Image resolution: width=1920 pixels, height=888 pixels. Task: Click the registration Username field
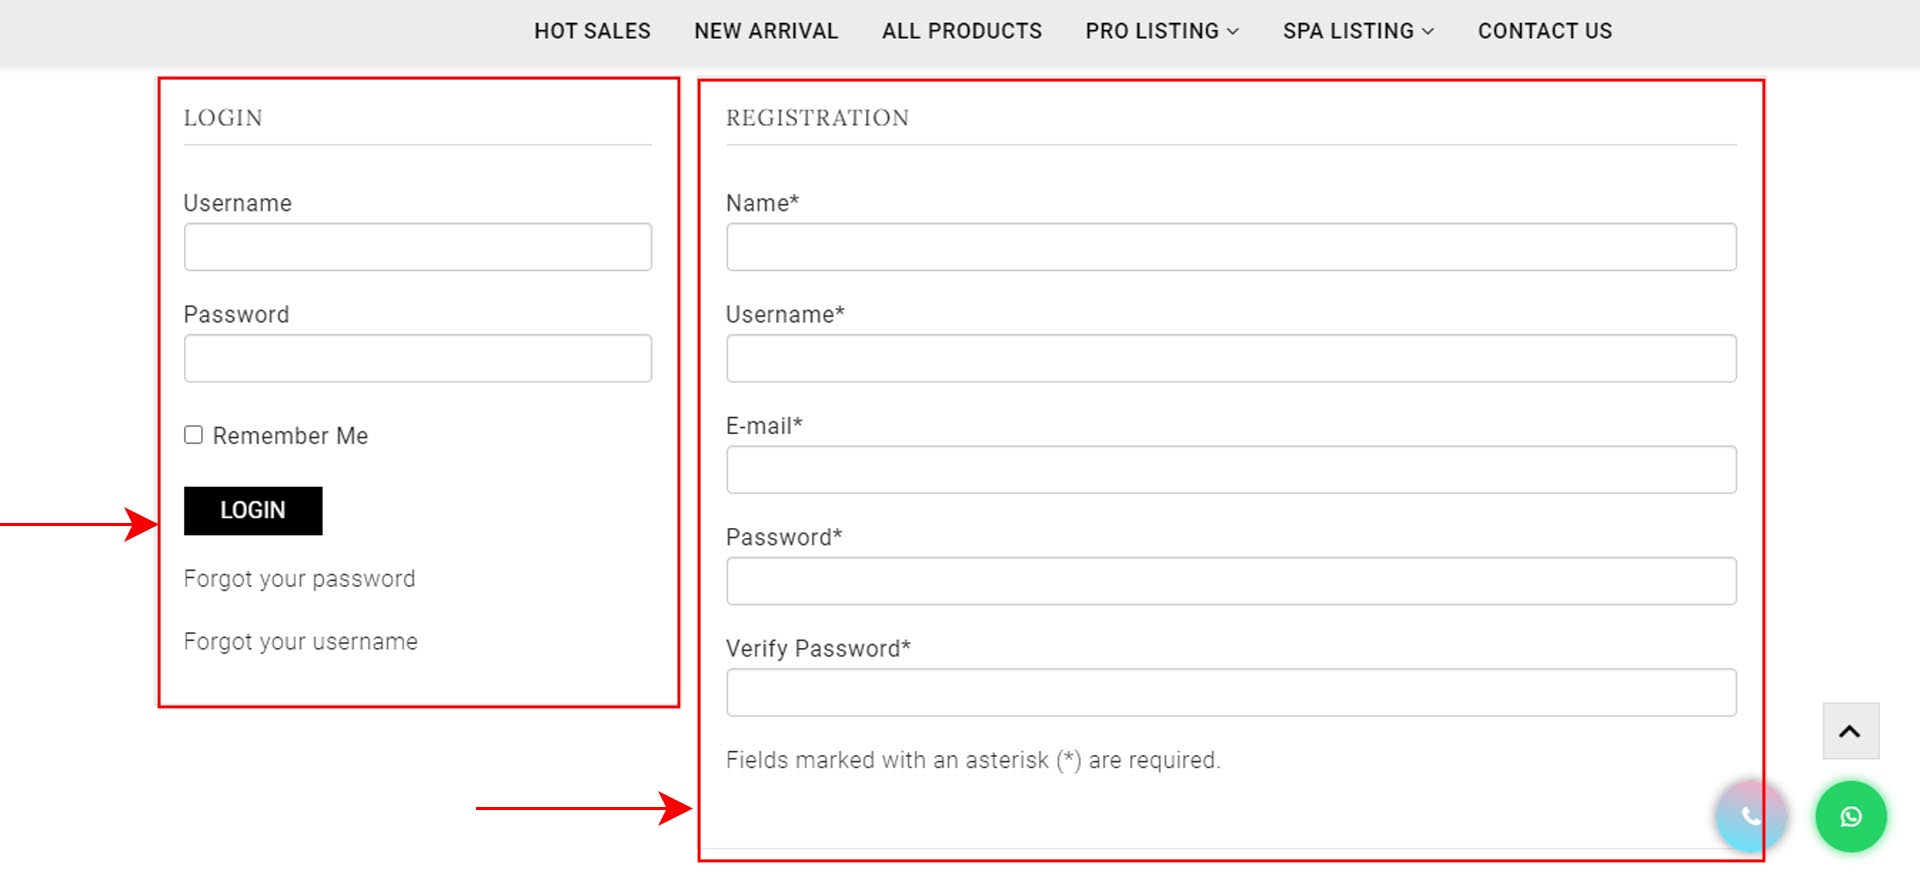pyautogui.click(x=1230, y=359)
